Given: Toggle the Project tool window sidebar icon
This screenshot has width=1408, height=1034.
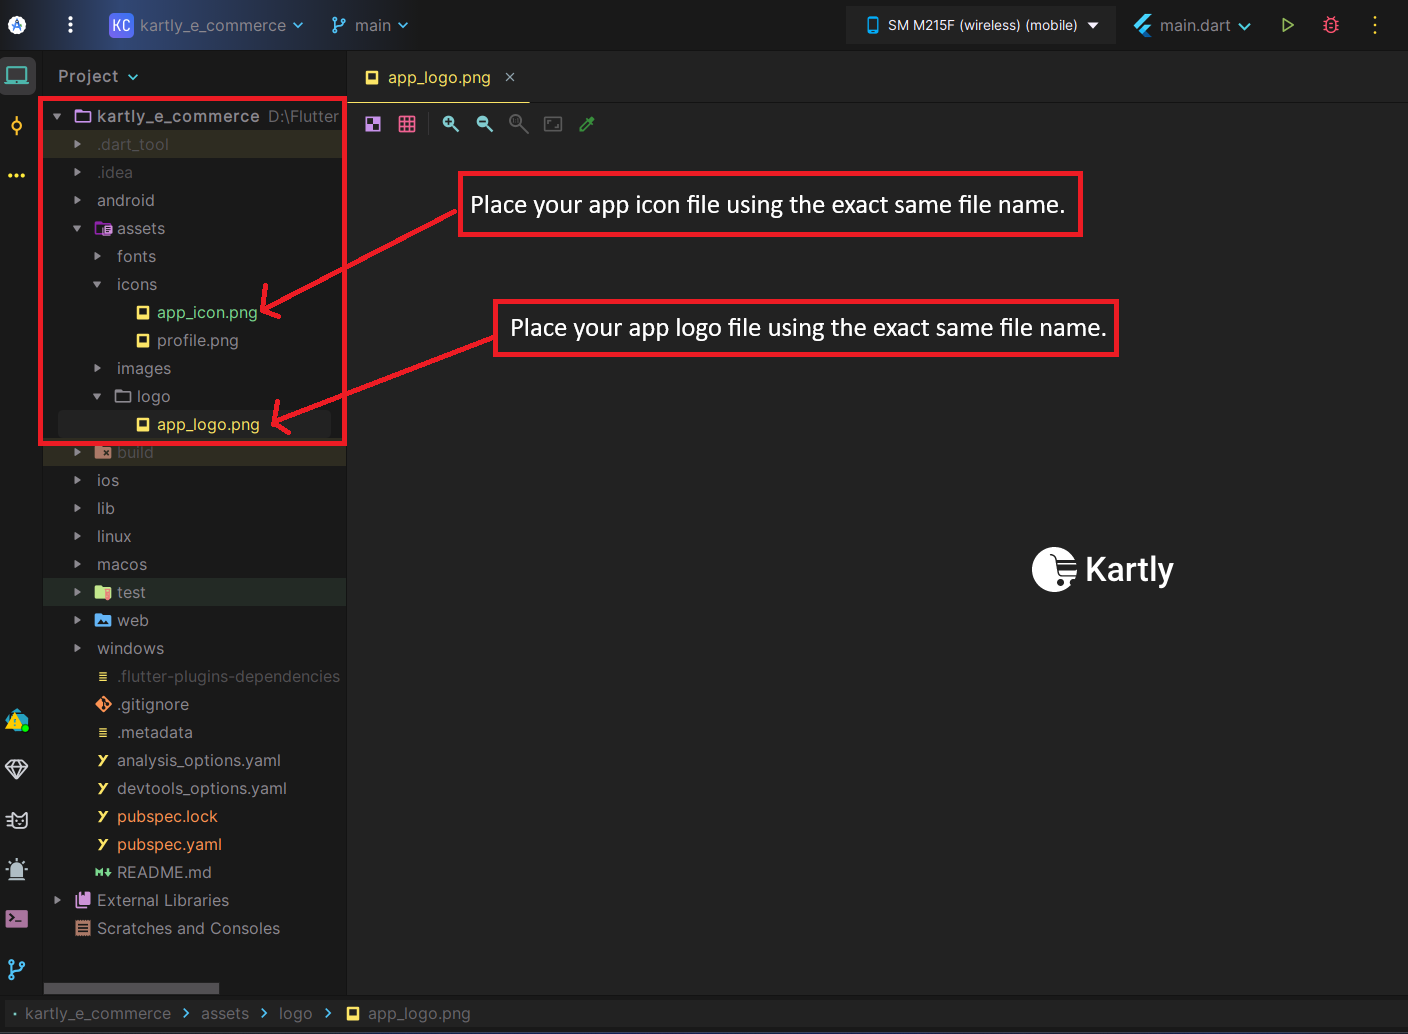Looking at the screenshot, I should [x=17, y=76].
